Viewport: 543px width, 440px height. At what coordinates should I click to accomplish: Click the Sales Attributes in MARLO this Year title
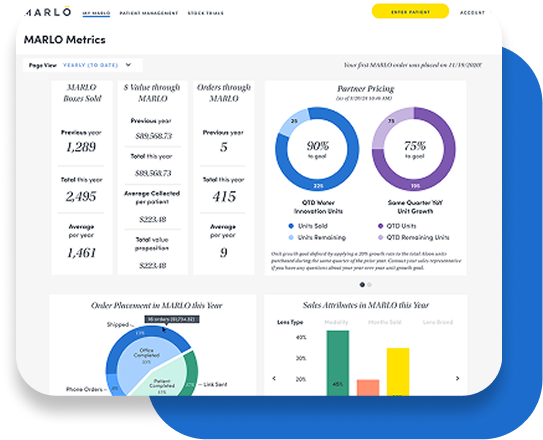tap(366, 305)
